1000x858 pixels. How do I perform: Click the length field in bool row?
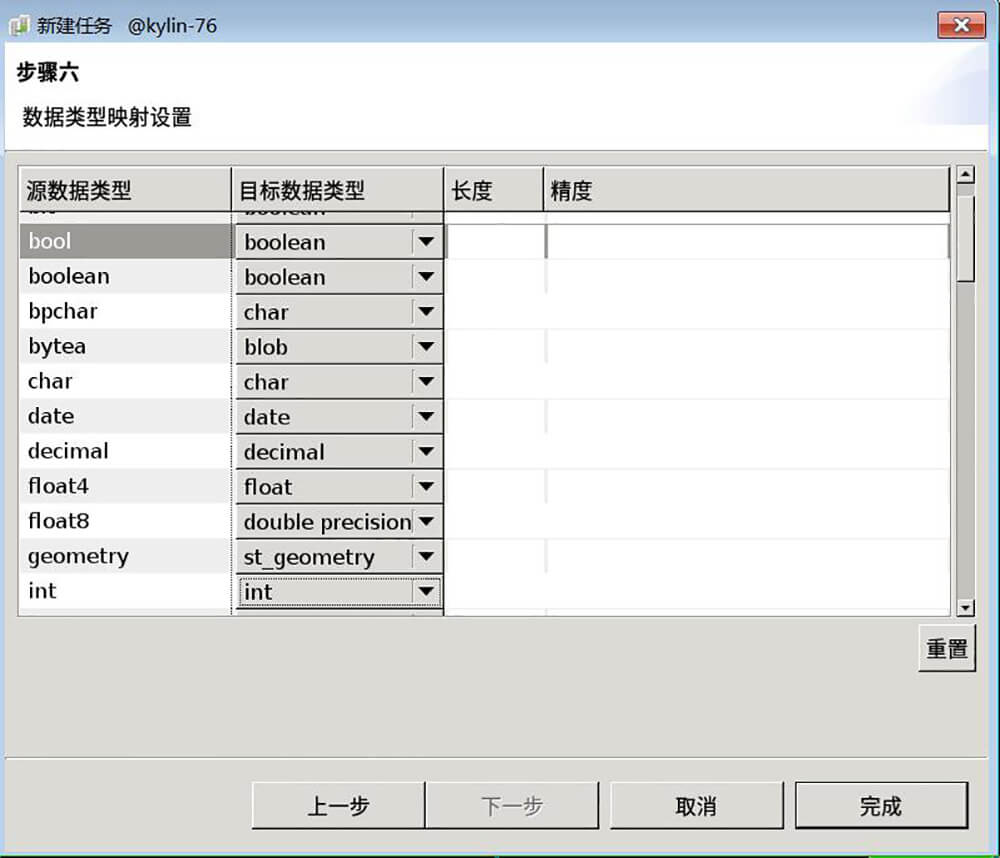point(495,242)
